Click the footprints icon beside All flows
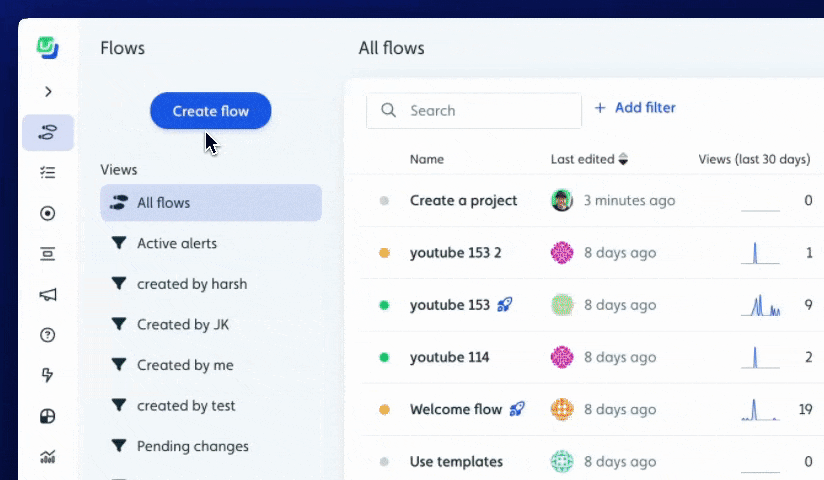Screen dimensions: 824x480 pos(119,202)
